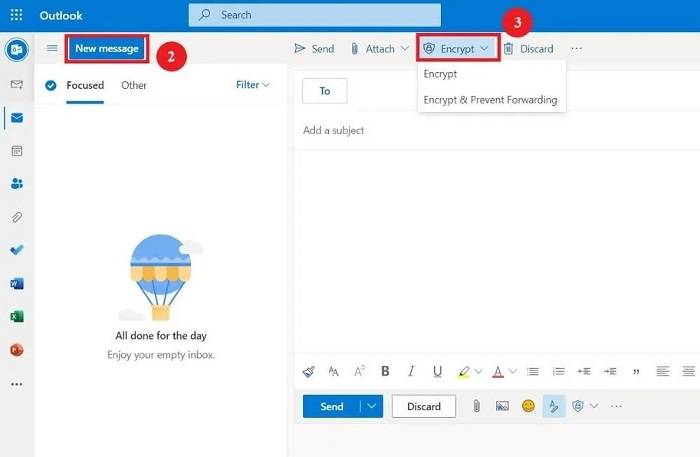Image resolution: width=700 pixels, height=457 pixels.
Task: Insert an emoji using the smiley icon
Action: [528, 406]
